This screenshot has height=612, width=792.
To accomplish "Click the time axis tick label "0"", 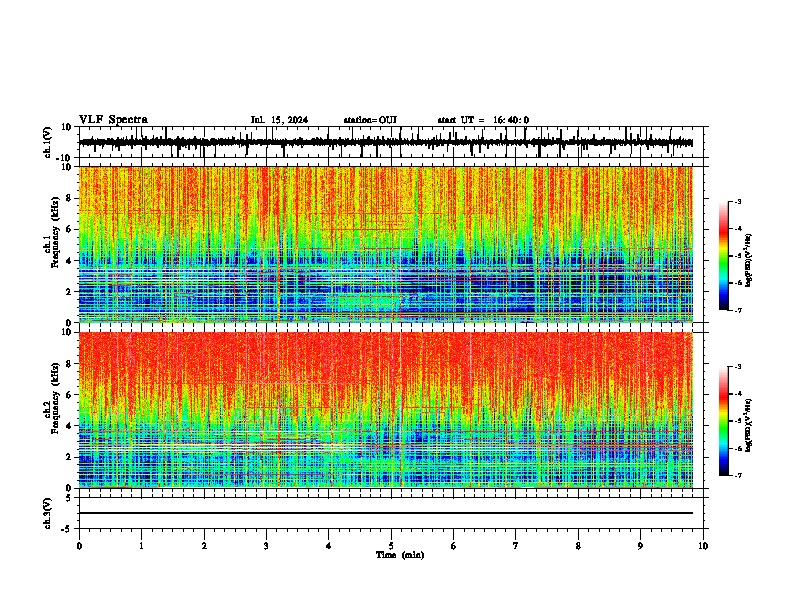I will pyautogui.click(x=79, y=546).
